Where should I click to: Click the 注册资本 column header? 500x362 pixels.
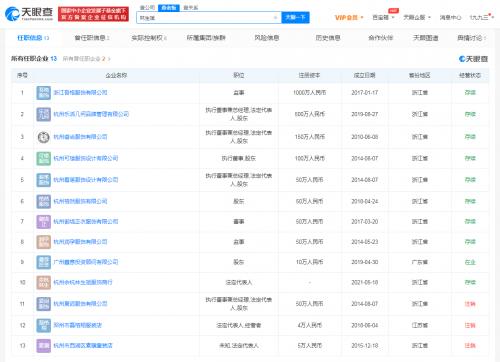[309, 76]
